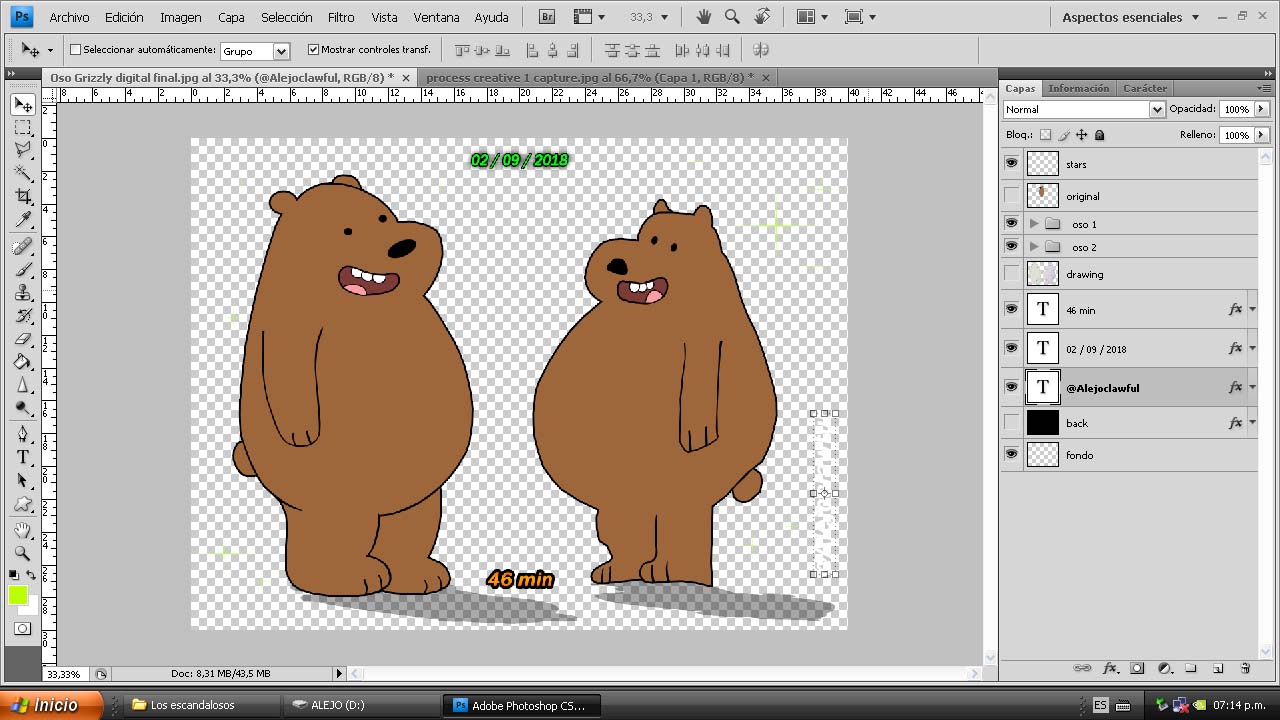Select the Horizontal Type tool
1280x720 pixels.
[x=23, y=457]
